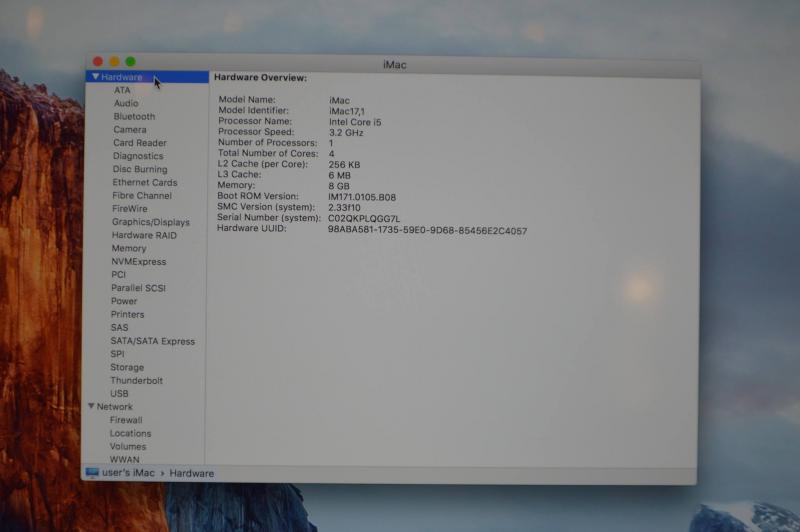Click Processor Speed value 3.2 GHz
The height and width of the screenshot is (532, 800).
pyautogui.click(x=346, y=133)
